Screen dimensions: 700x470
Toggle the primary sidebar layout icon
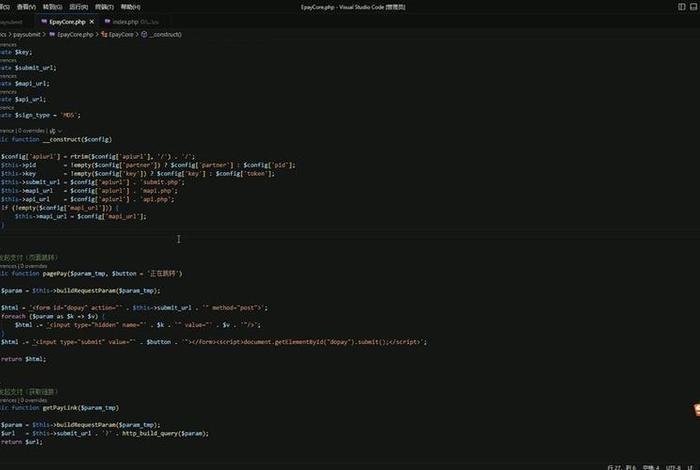coord(682,7)
